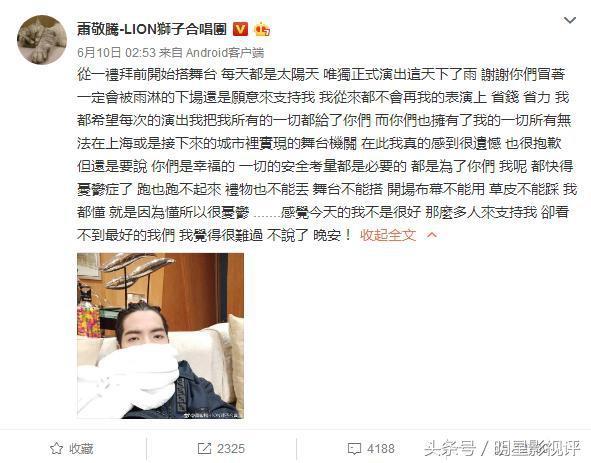The height and width of the screenshot is (463, 591).
Task: Enlarge the selfie photo attachment
Action: (160, 336)
